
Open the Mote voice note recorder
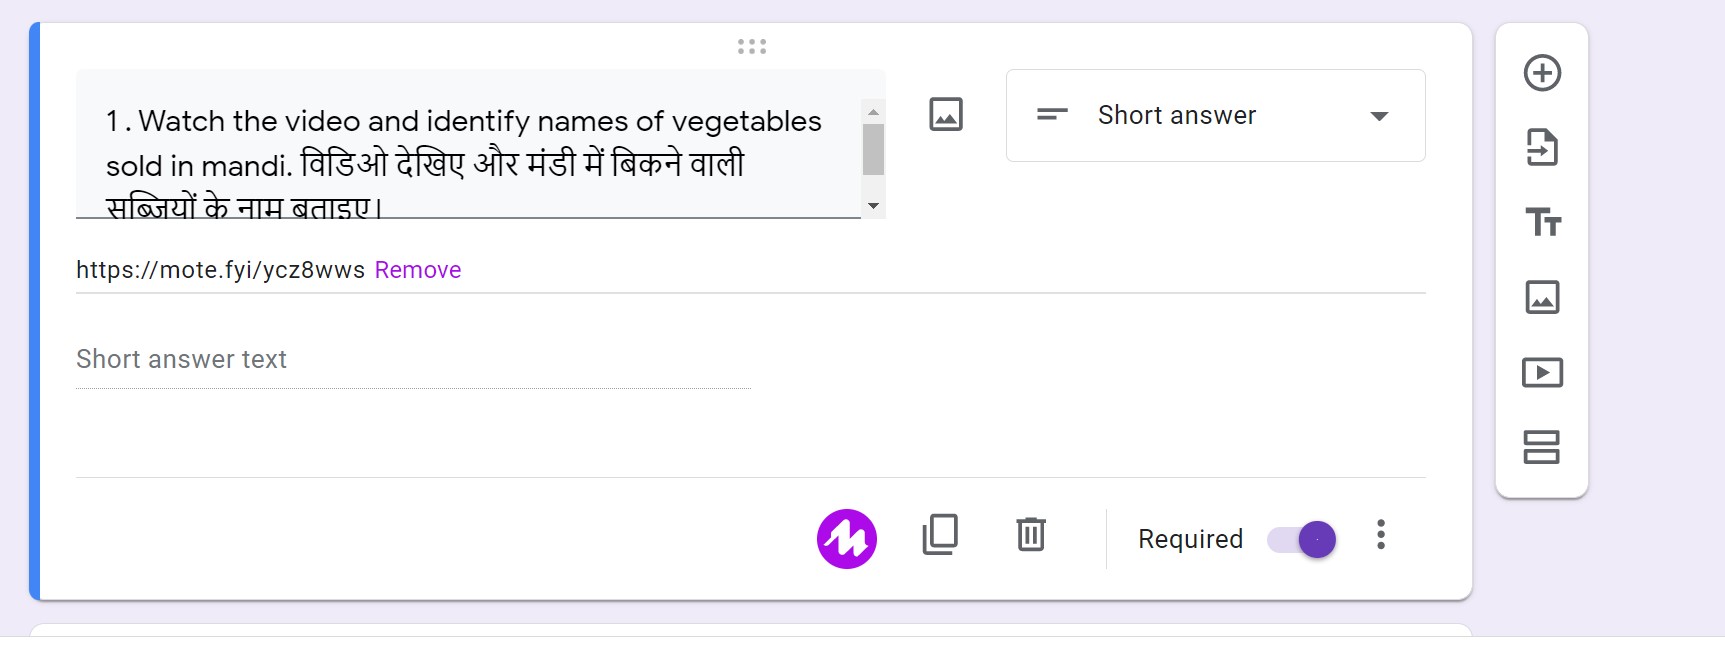tap(847, 538)
